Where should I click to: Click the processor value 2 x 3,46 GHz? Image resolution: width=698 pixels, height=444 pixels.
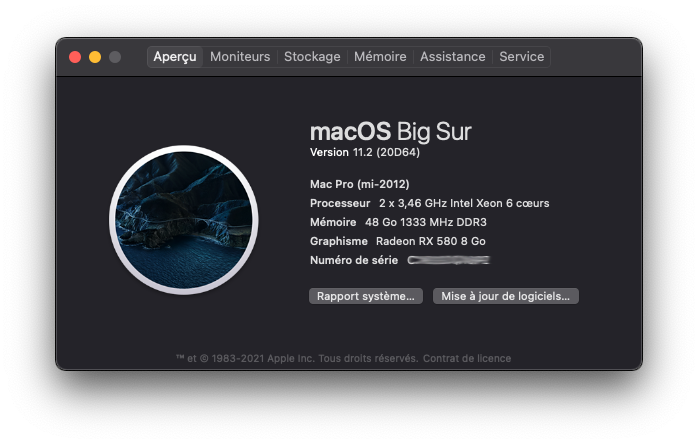tap(464, 204)
